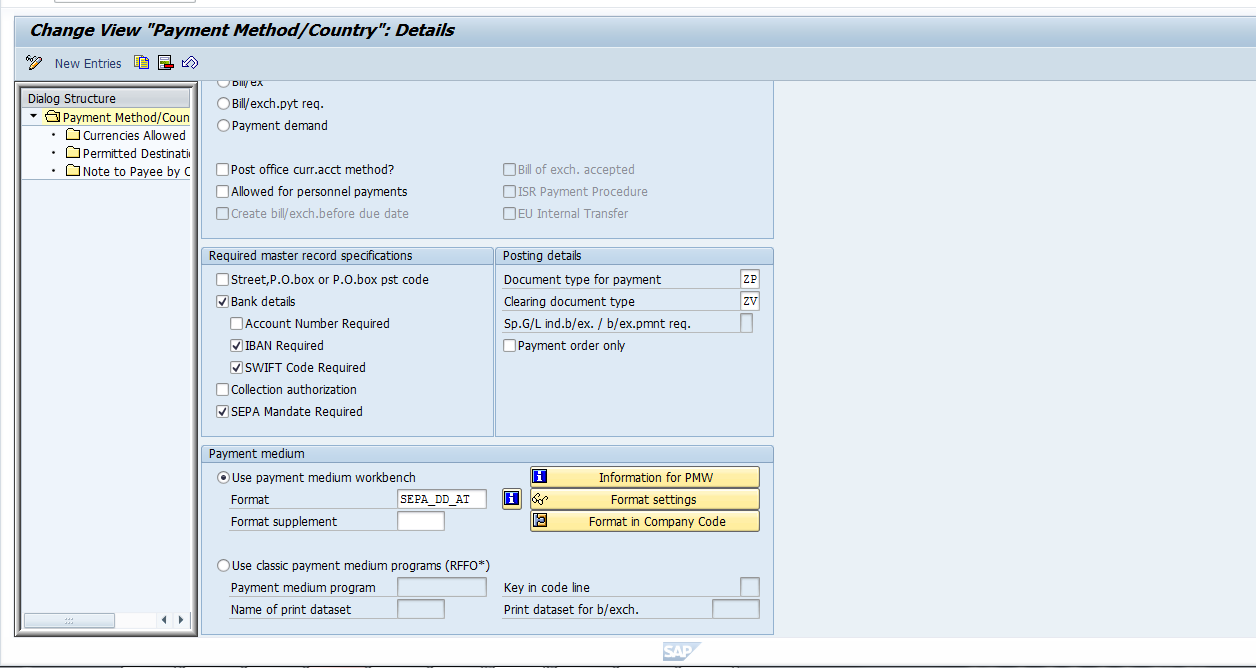1256x668 pixels.
Task: Click the Delete entry icon in toolbar
Action: [166, 63]
